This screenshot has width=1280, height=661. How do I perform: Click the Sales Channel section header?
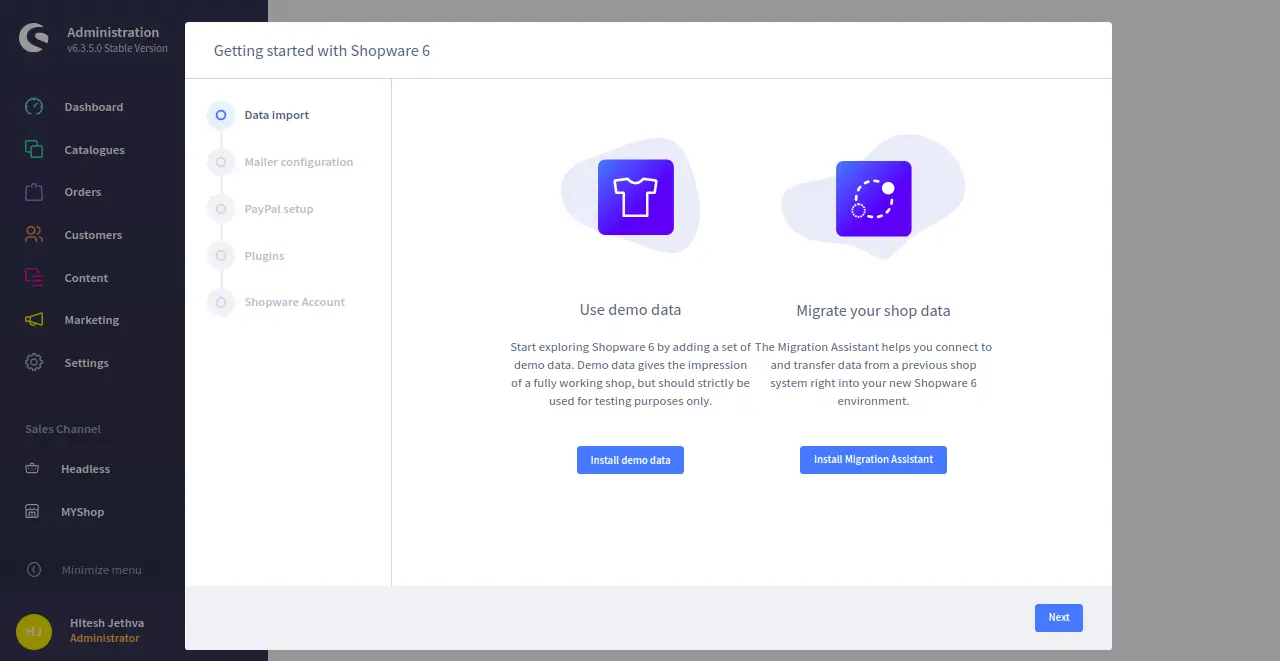[63, 429]
